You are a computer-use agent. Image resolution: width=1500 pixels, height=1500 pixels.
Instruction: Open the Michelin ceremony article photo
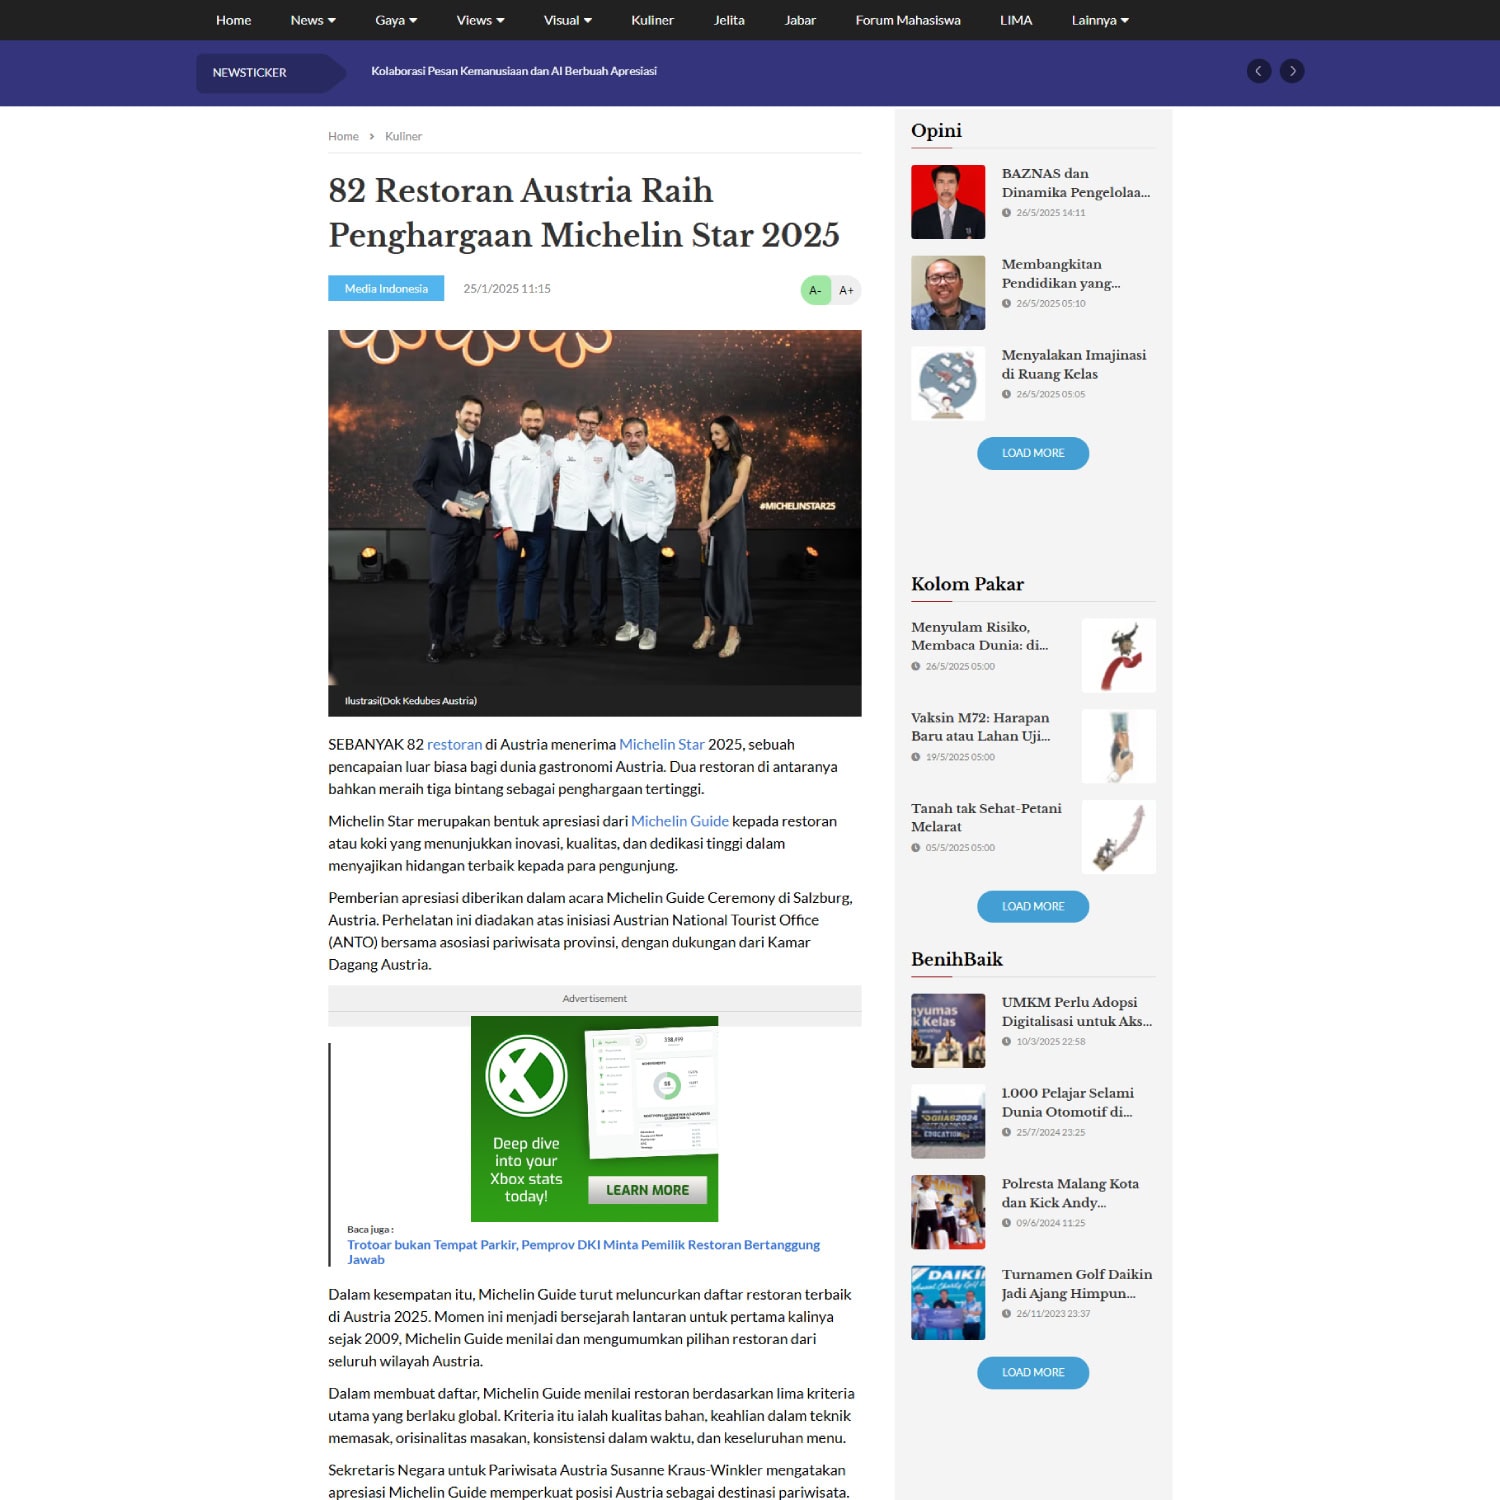[x=594, y=508]
